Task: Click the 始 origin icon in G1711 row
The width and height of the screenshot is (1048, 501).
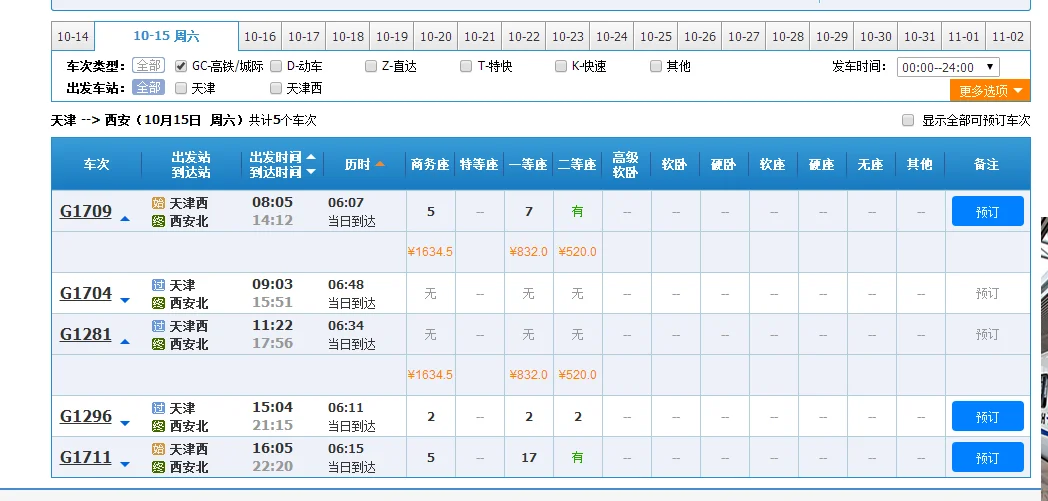Action: (158, 449)
